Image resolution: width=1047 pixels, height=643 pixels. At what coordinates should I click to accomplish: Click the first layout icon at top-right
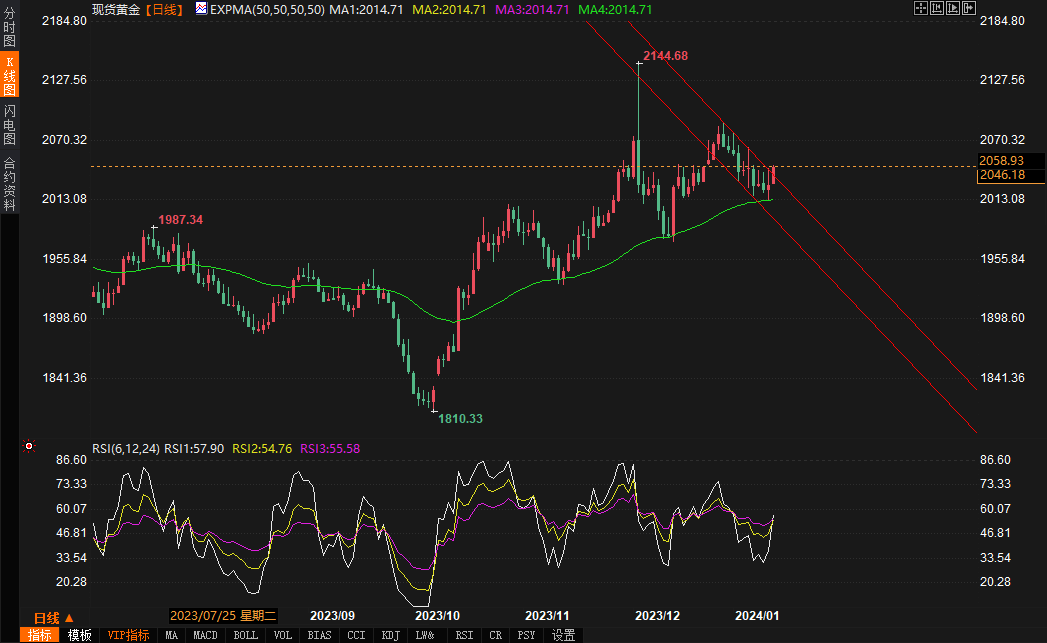[921, 8]
